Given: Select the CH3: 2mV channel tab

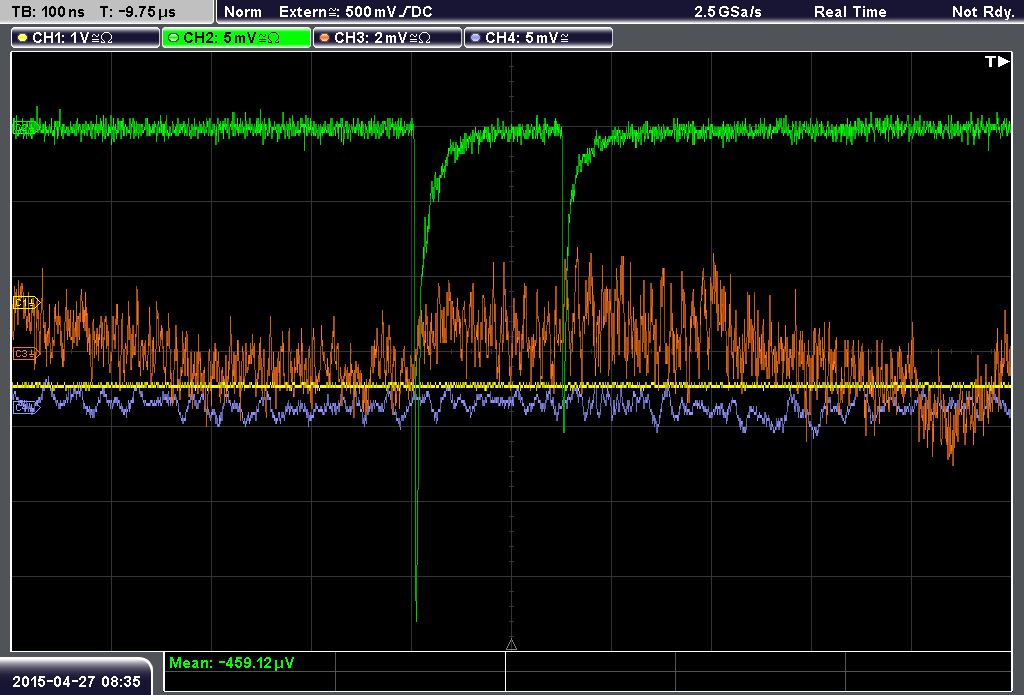Looking at the screenshot, I should pyautogui.click(x=387, y=38).
